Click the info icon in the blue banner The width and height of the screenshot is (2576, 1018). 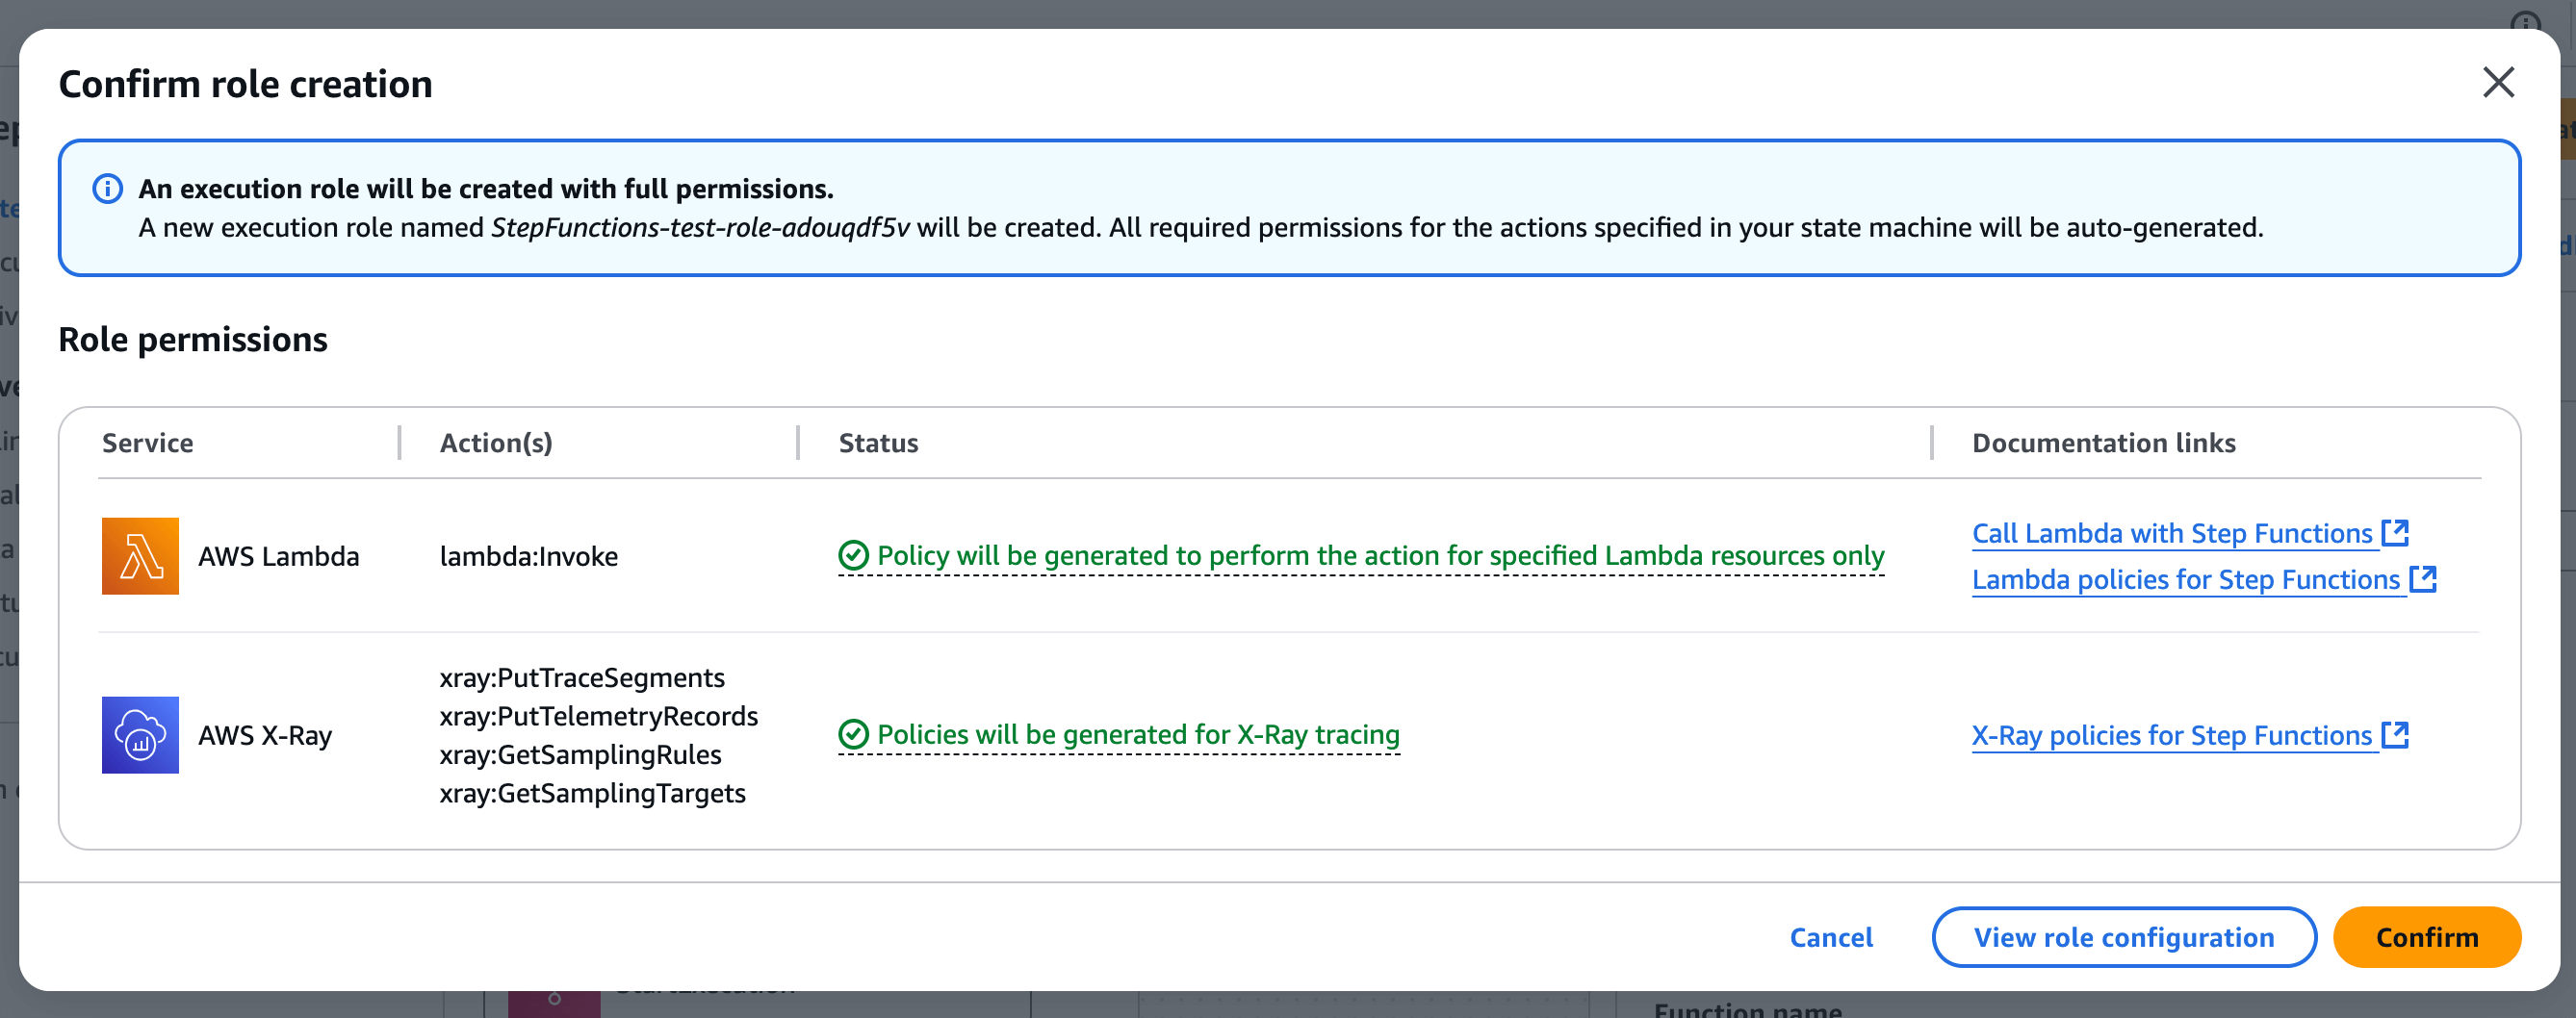coord(108,189)
